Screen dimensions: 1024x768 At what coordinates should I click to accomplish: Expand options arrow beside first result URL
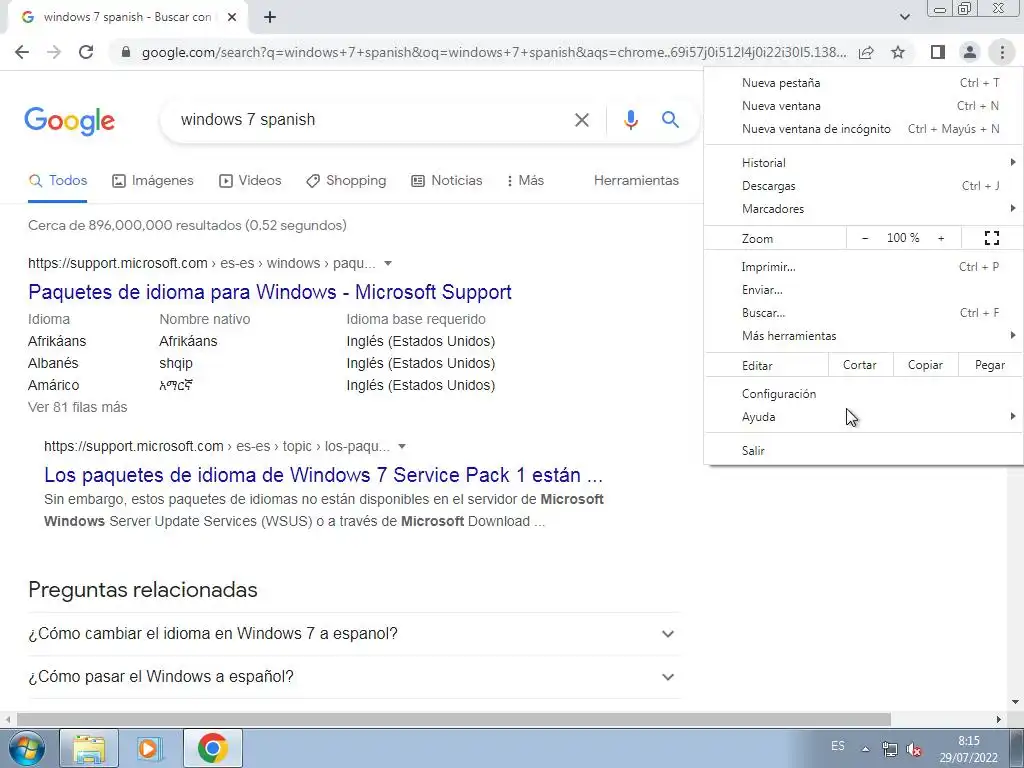tap(388, 264)
